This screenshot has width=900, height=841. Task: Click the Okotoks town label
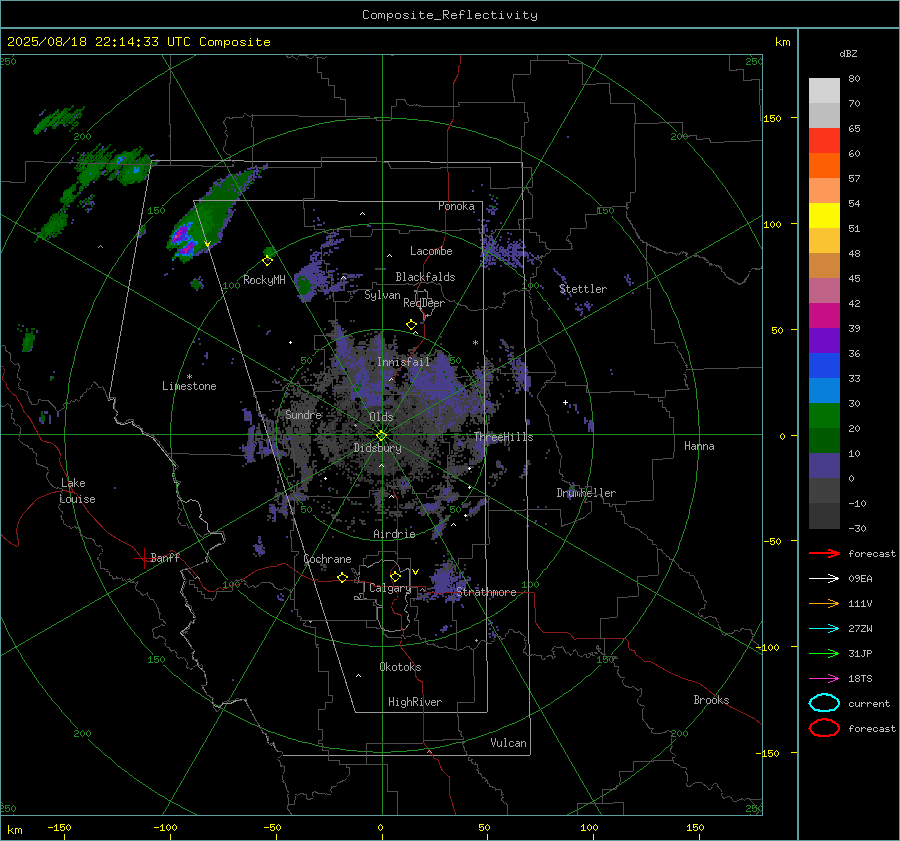(x=400, y=667)
